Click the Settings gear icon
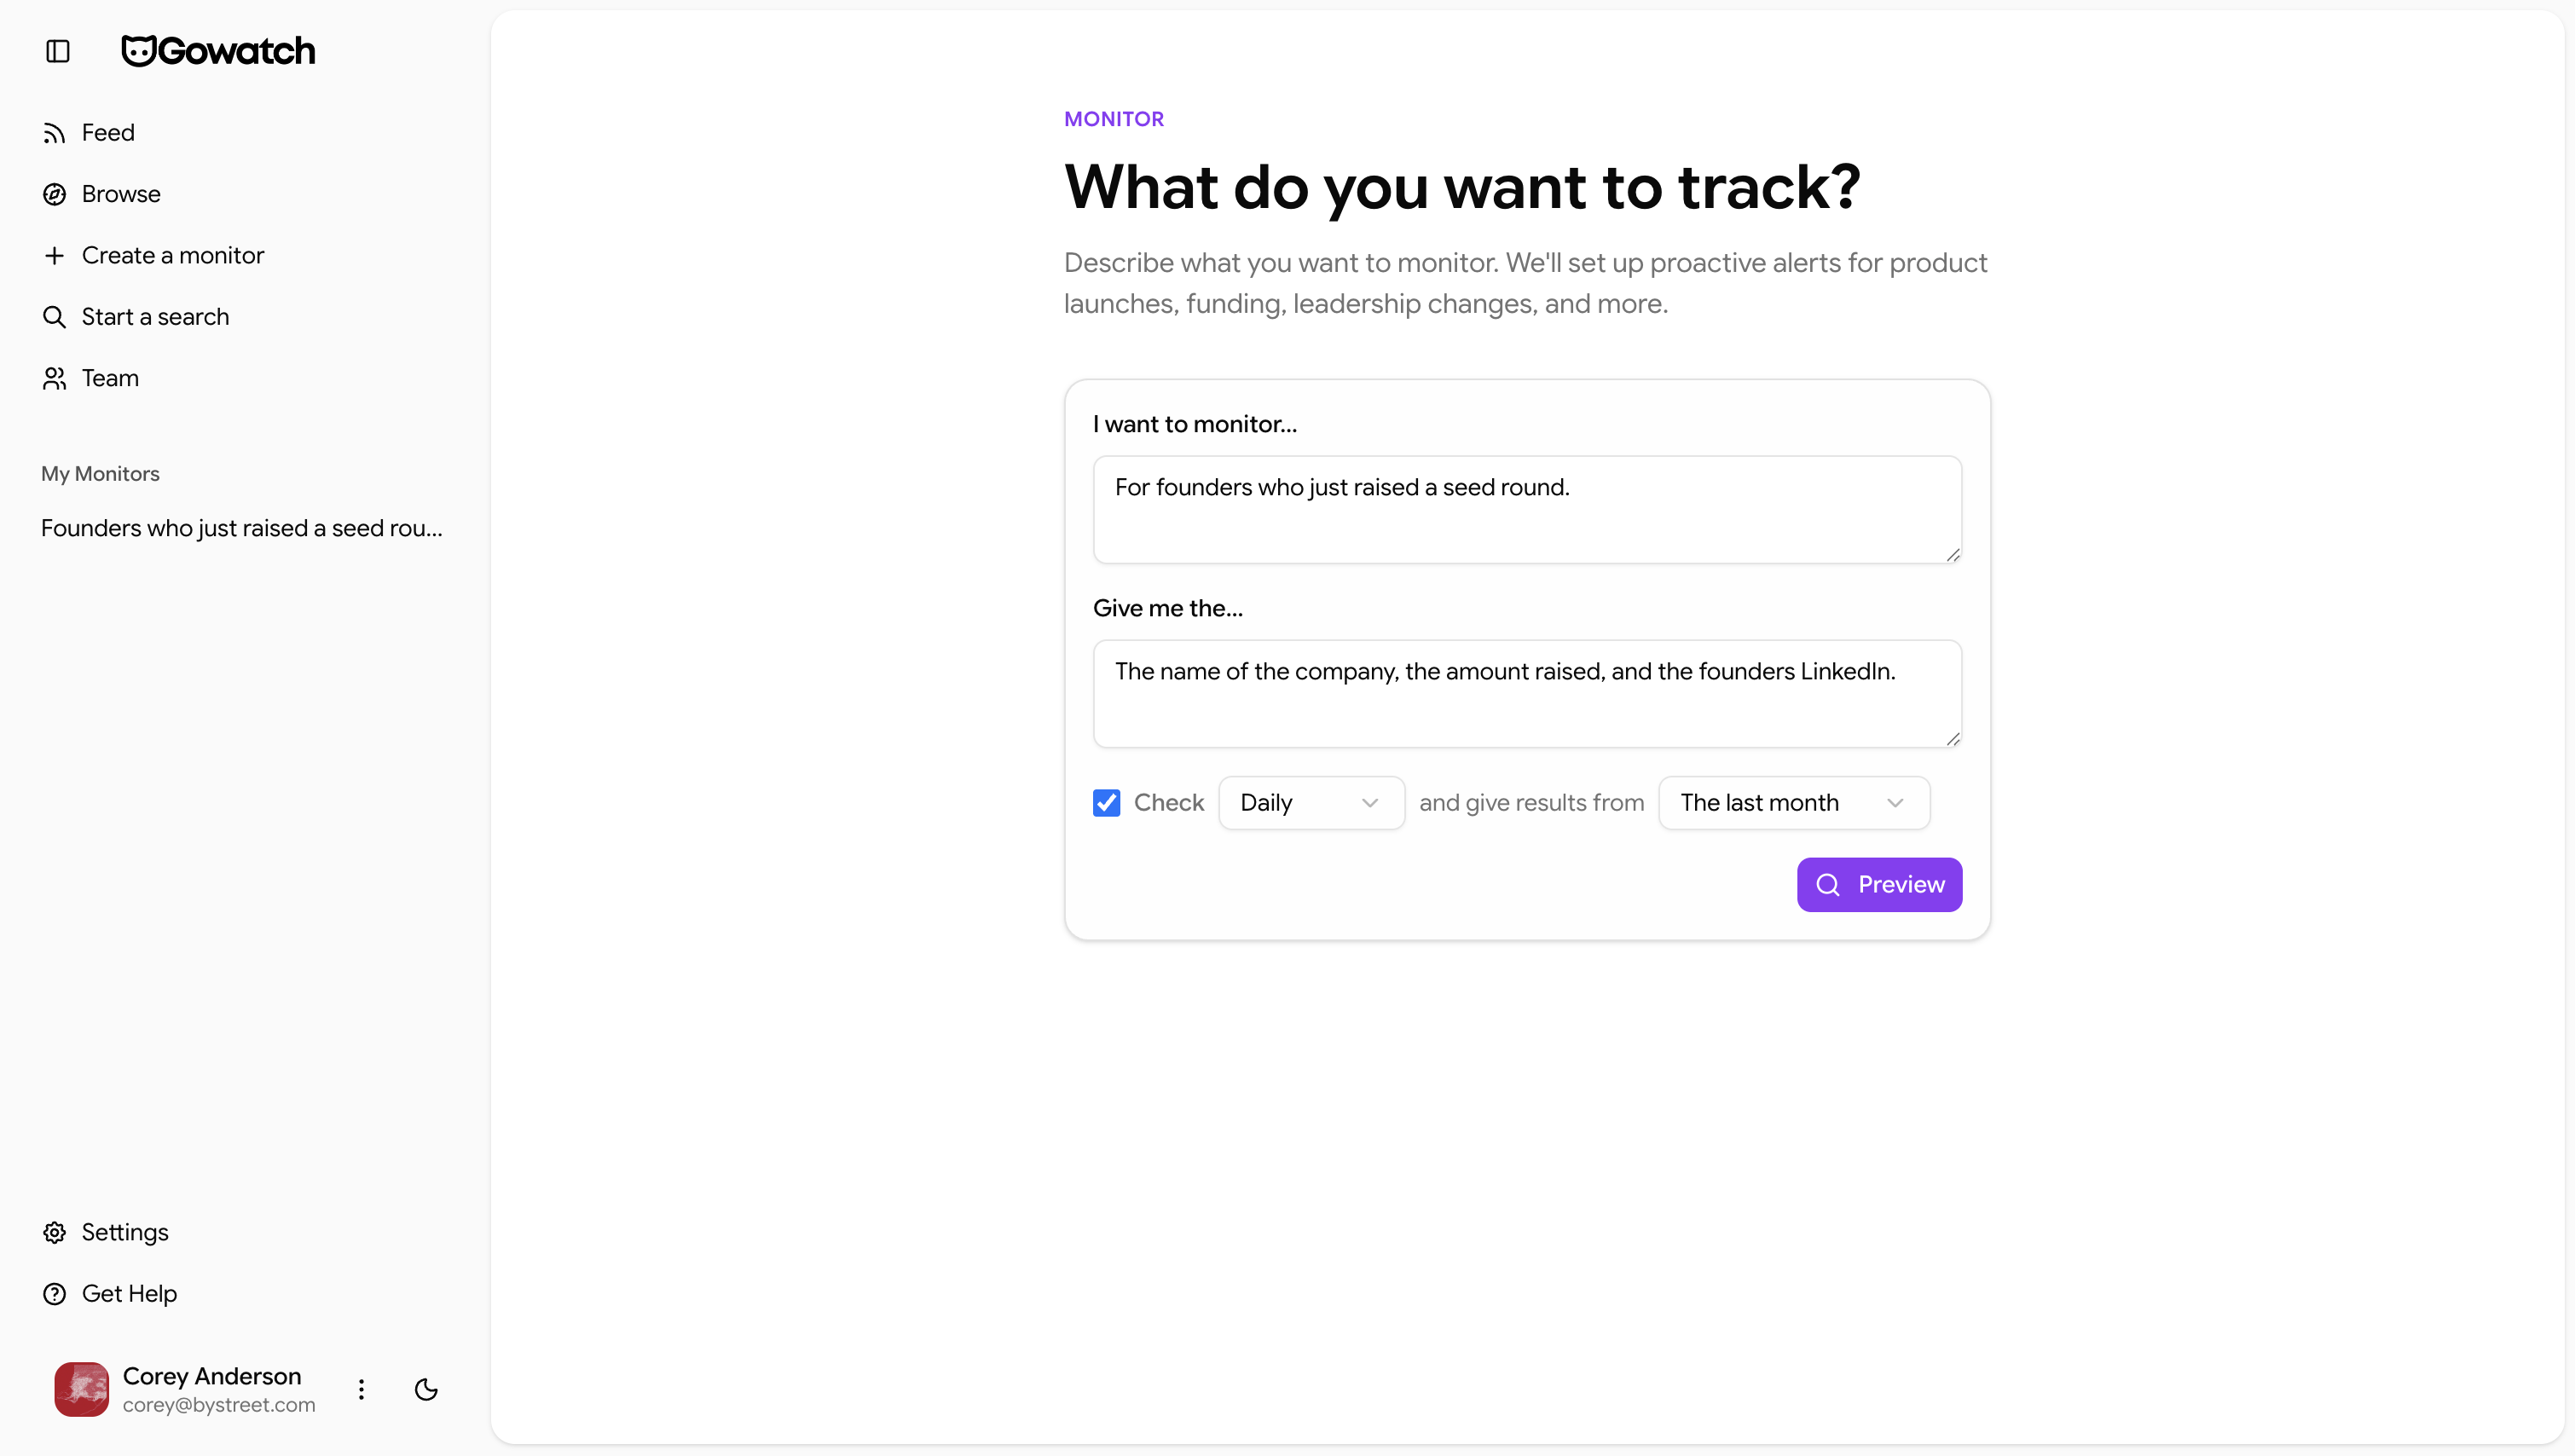The image size is (2575, 1456). click(54, 1232)
